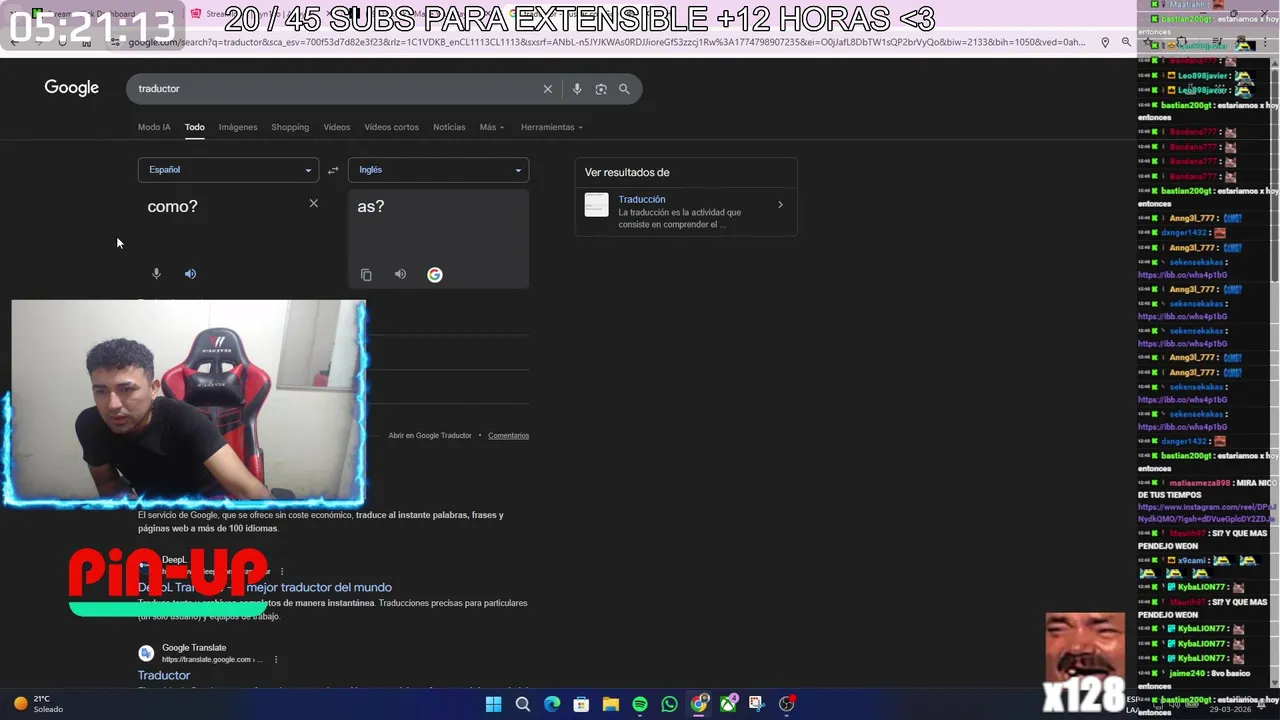Click the Traducción panel thumbnail
Image resolution: width=1280 pixels, height=720 pixels.
point(596,205)
